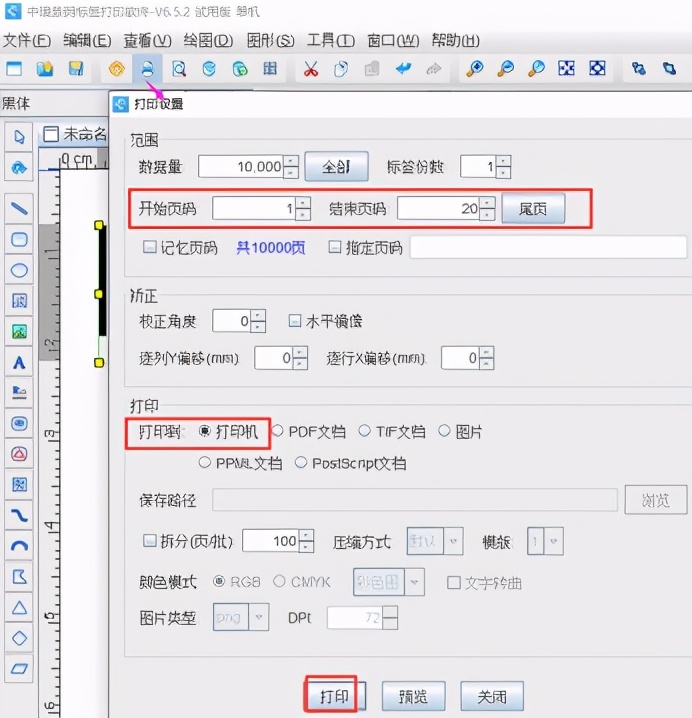Click the first four-arrow fit-view icon
The width and height of the screenshot is (692, 718).
click(567, 69)
